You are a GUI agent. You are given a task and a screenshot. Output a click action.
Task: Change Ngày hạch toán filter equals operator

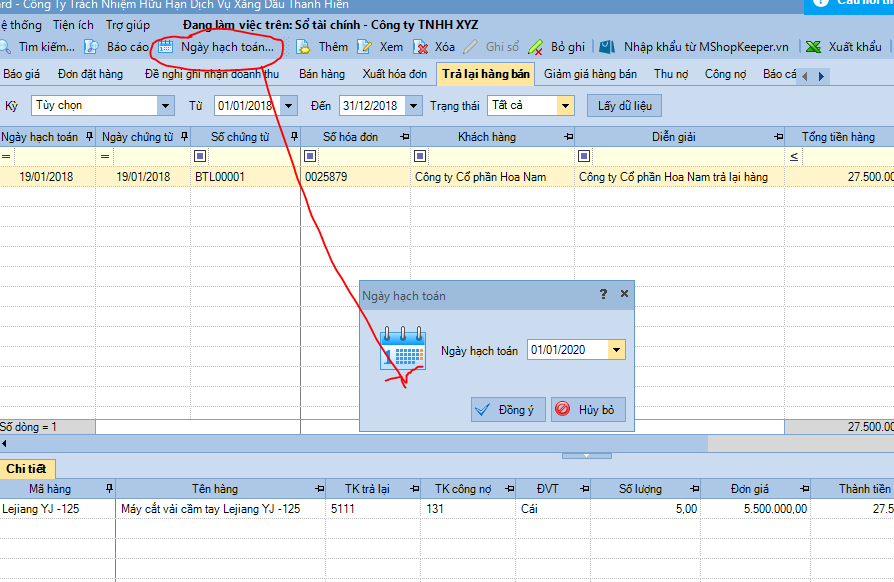click(6, 156)
